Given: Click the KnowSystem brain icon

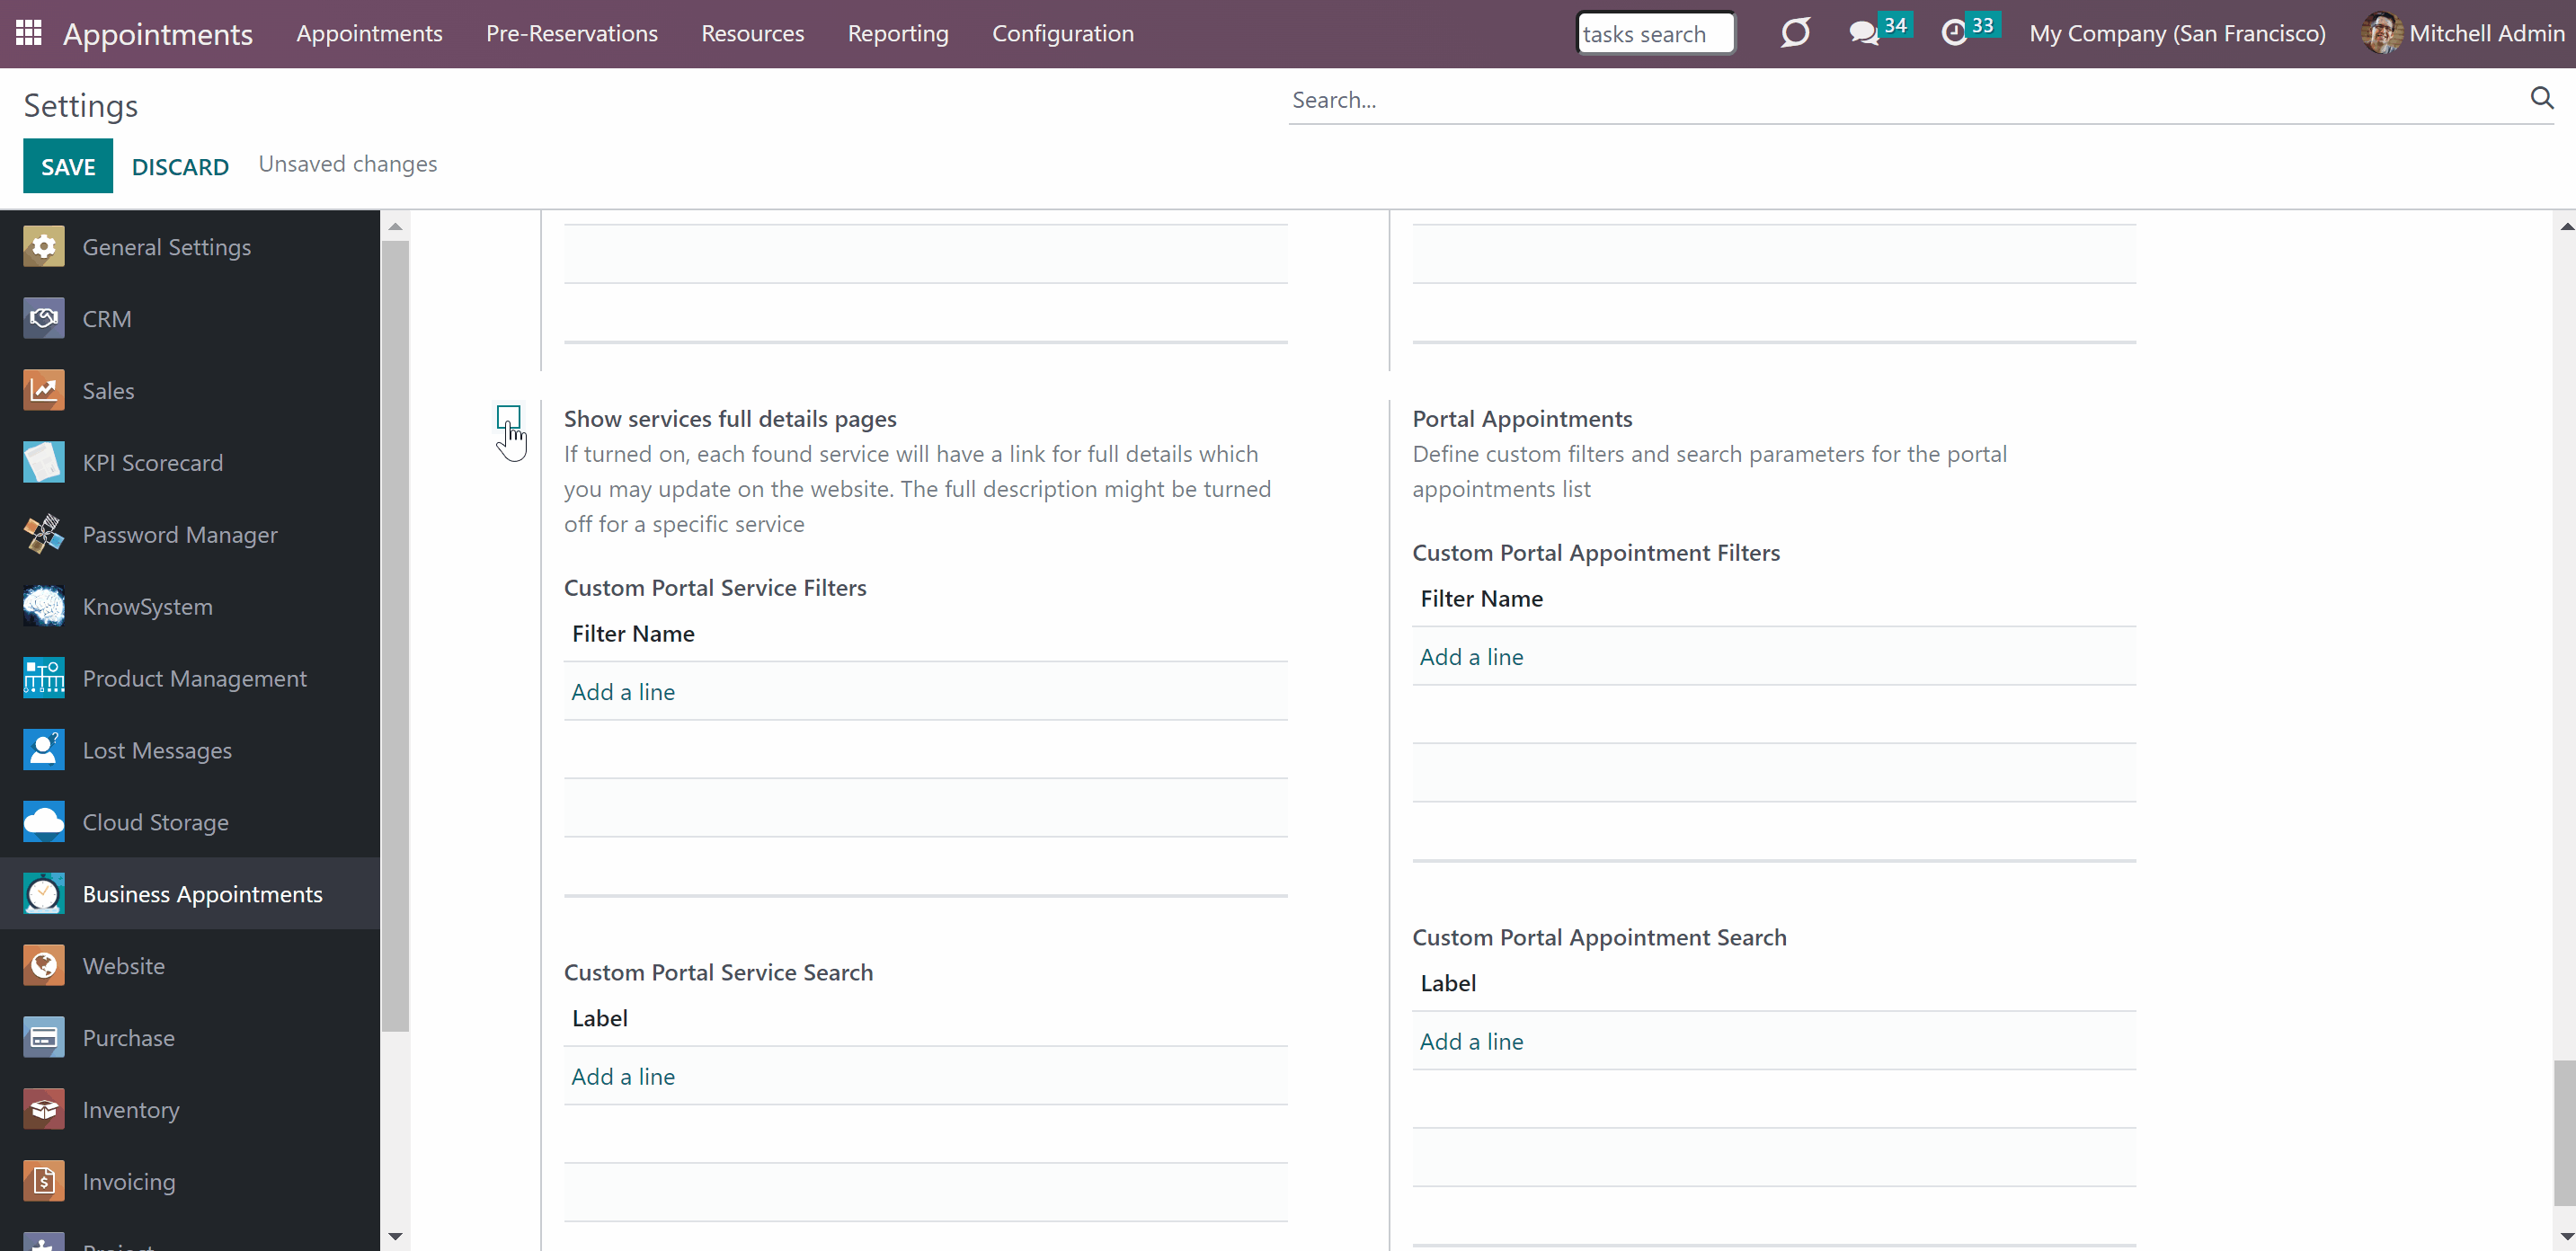Looking at the screenshot, I should click(x=44, y=607).
